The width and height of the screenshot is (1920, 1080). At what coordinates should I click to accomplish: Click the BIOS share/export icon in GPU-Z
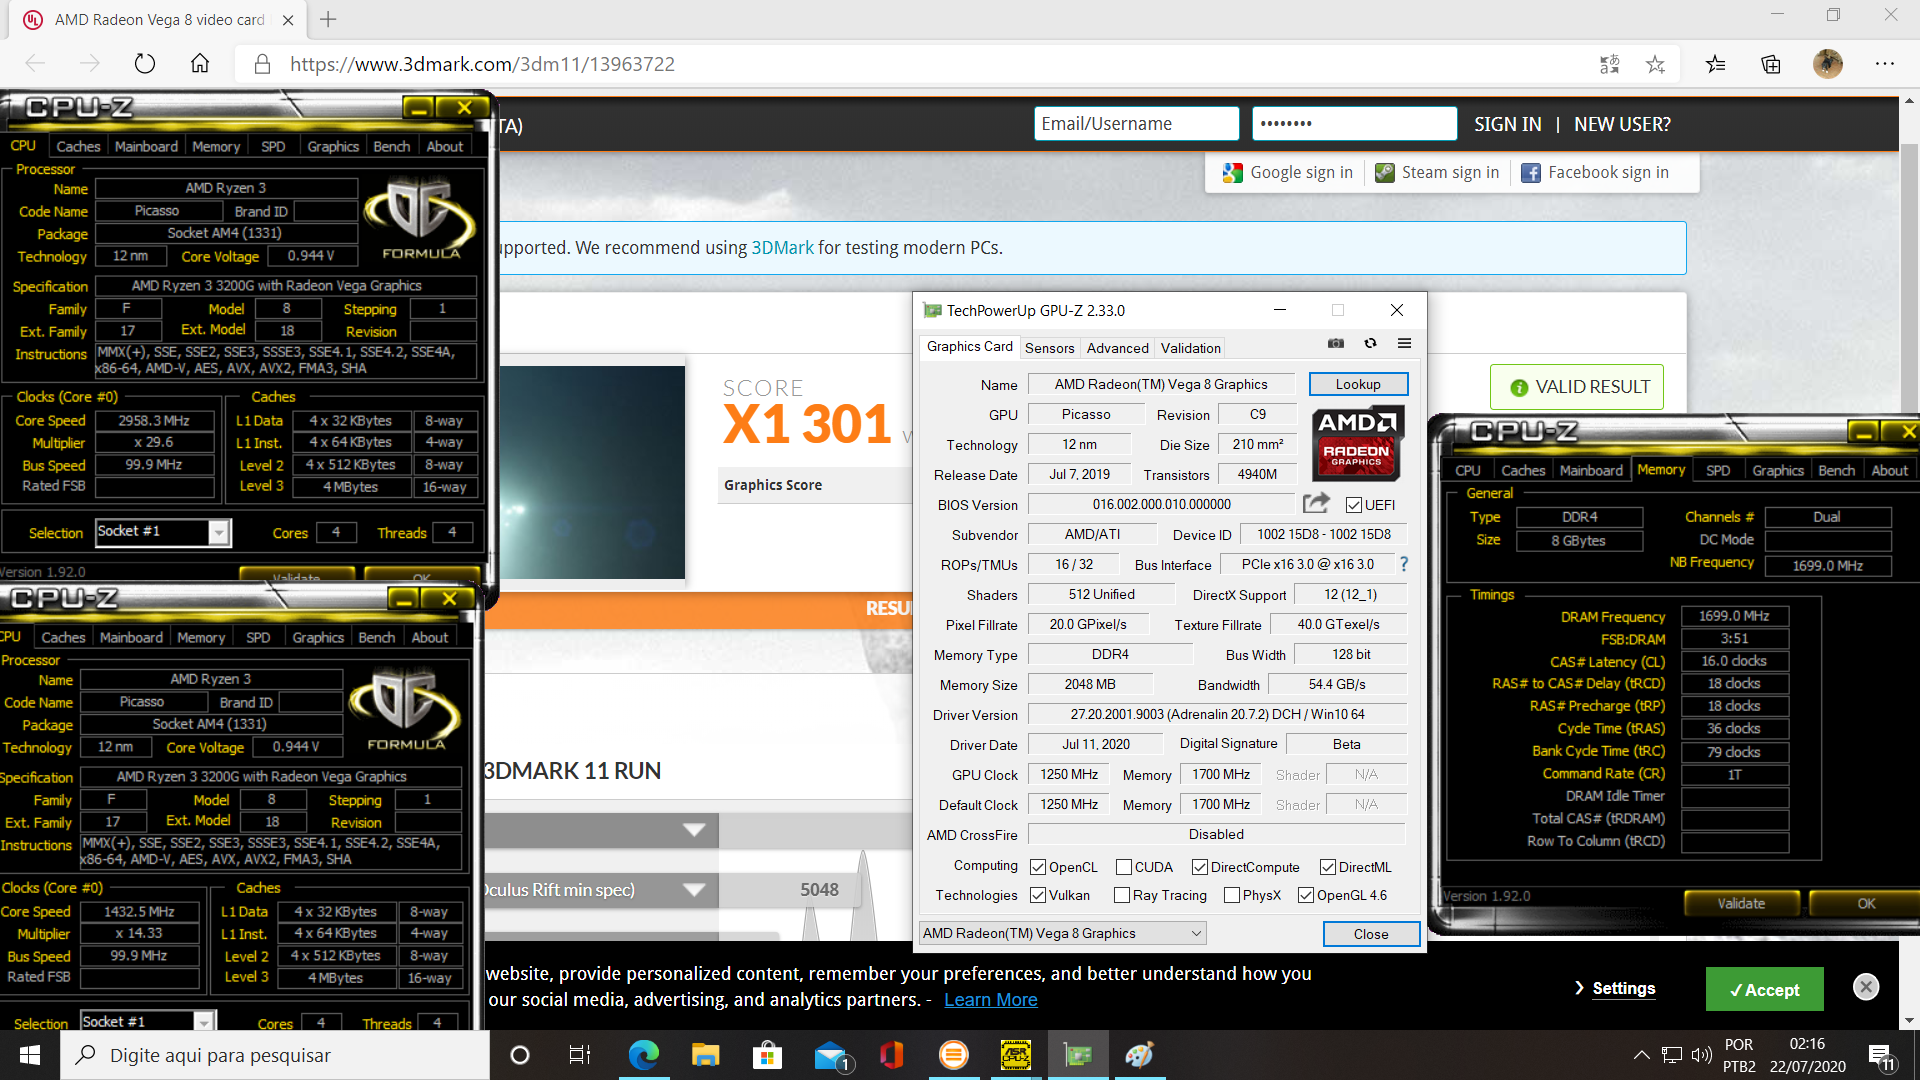pyautogui.click(x=1316, y=503)
